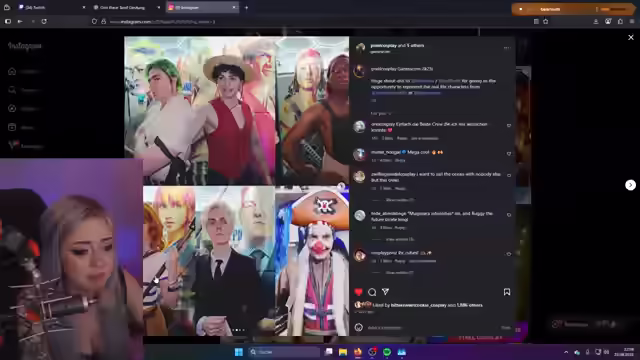Image resolution: width=640 pixels, height=360 pixels.
Task: Like the post with the heart icon
Action: point(358,292)
